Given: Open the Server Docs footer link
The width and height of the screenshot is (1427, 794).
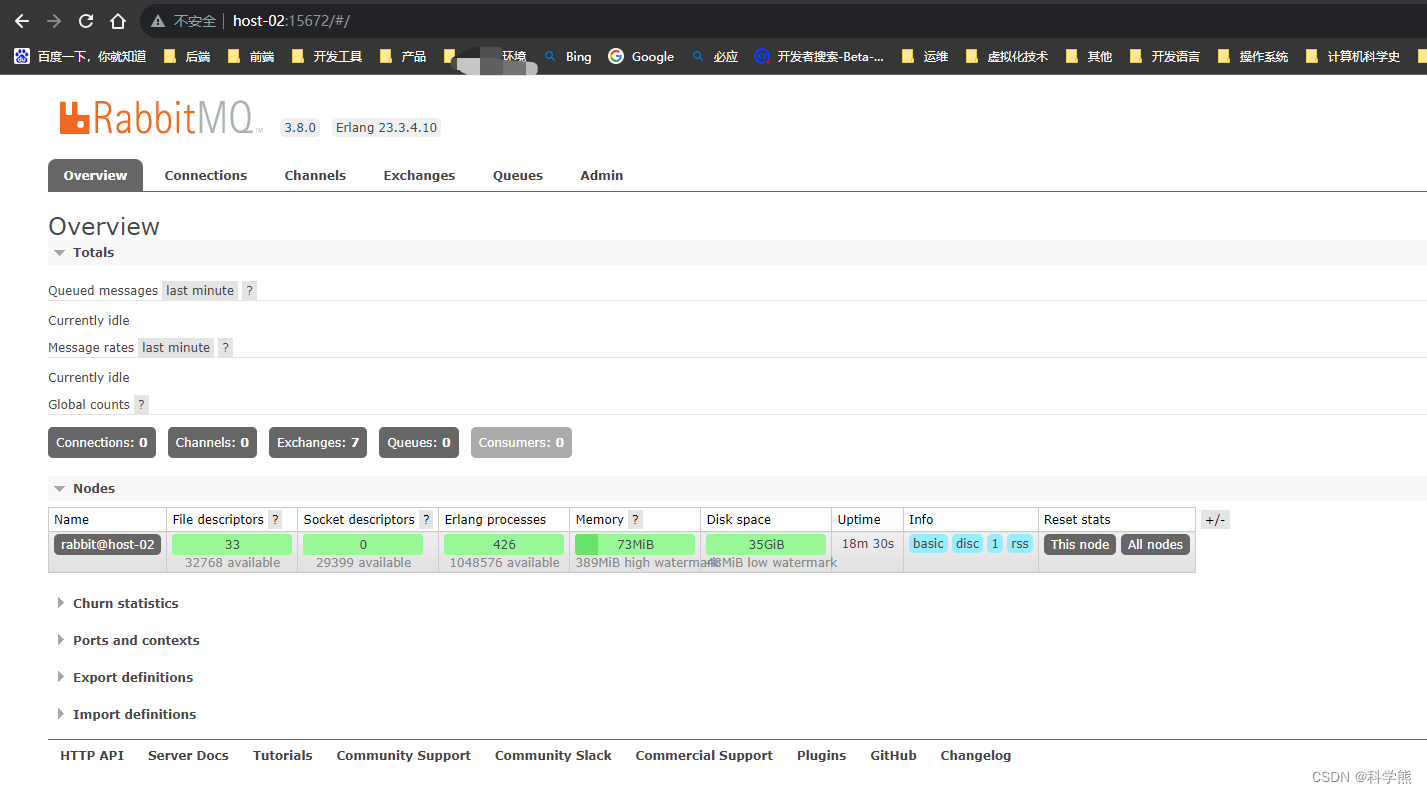Looking at the screenshot, I should point(188,756).
